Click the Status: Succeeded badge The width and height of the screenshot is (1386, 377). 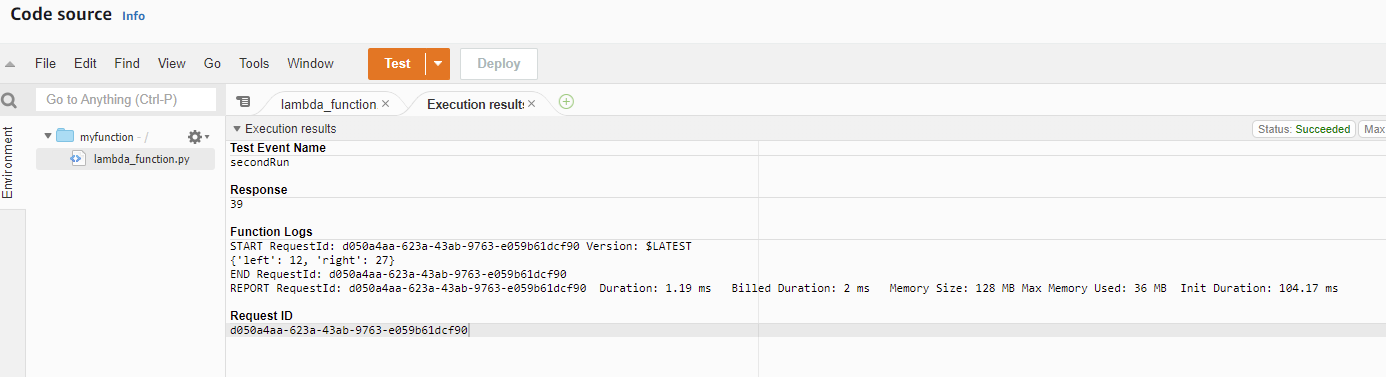(1304, 129)
